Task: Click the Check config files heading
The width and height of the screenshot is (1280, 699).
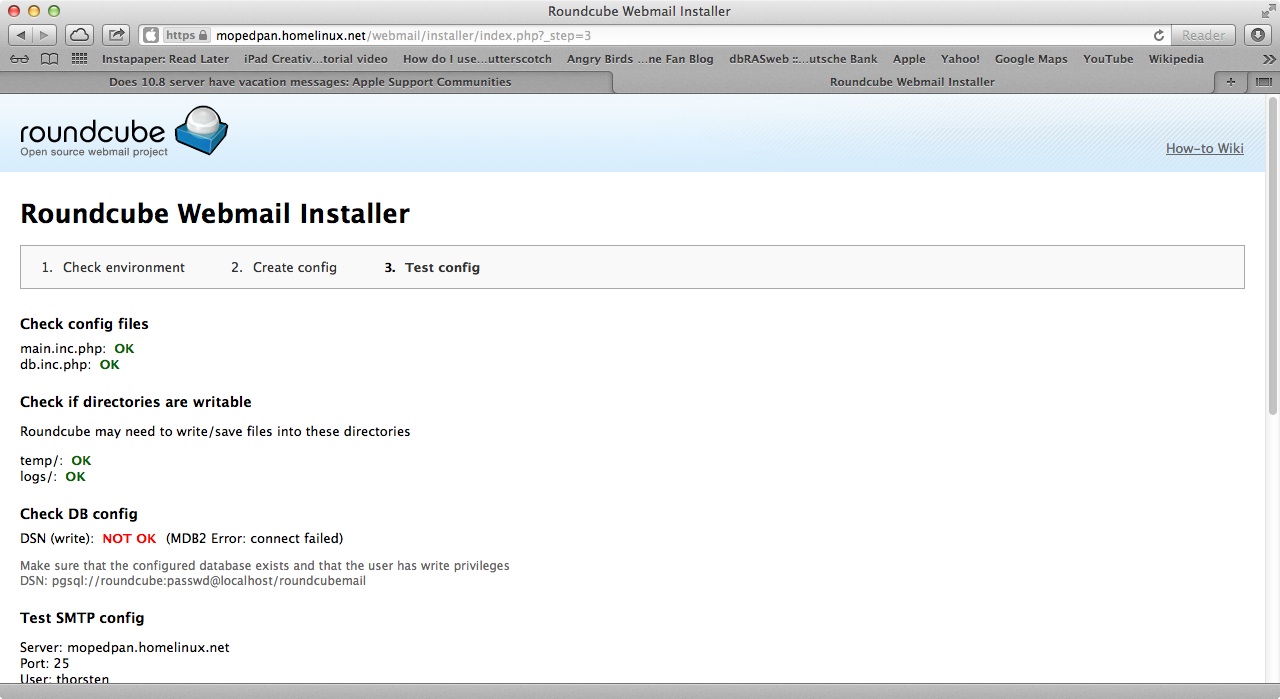Action: tap(84, 324)
